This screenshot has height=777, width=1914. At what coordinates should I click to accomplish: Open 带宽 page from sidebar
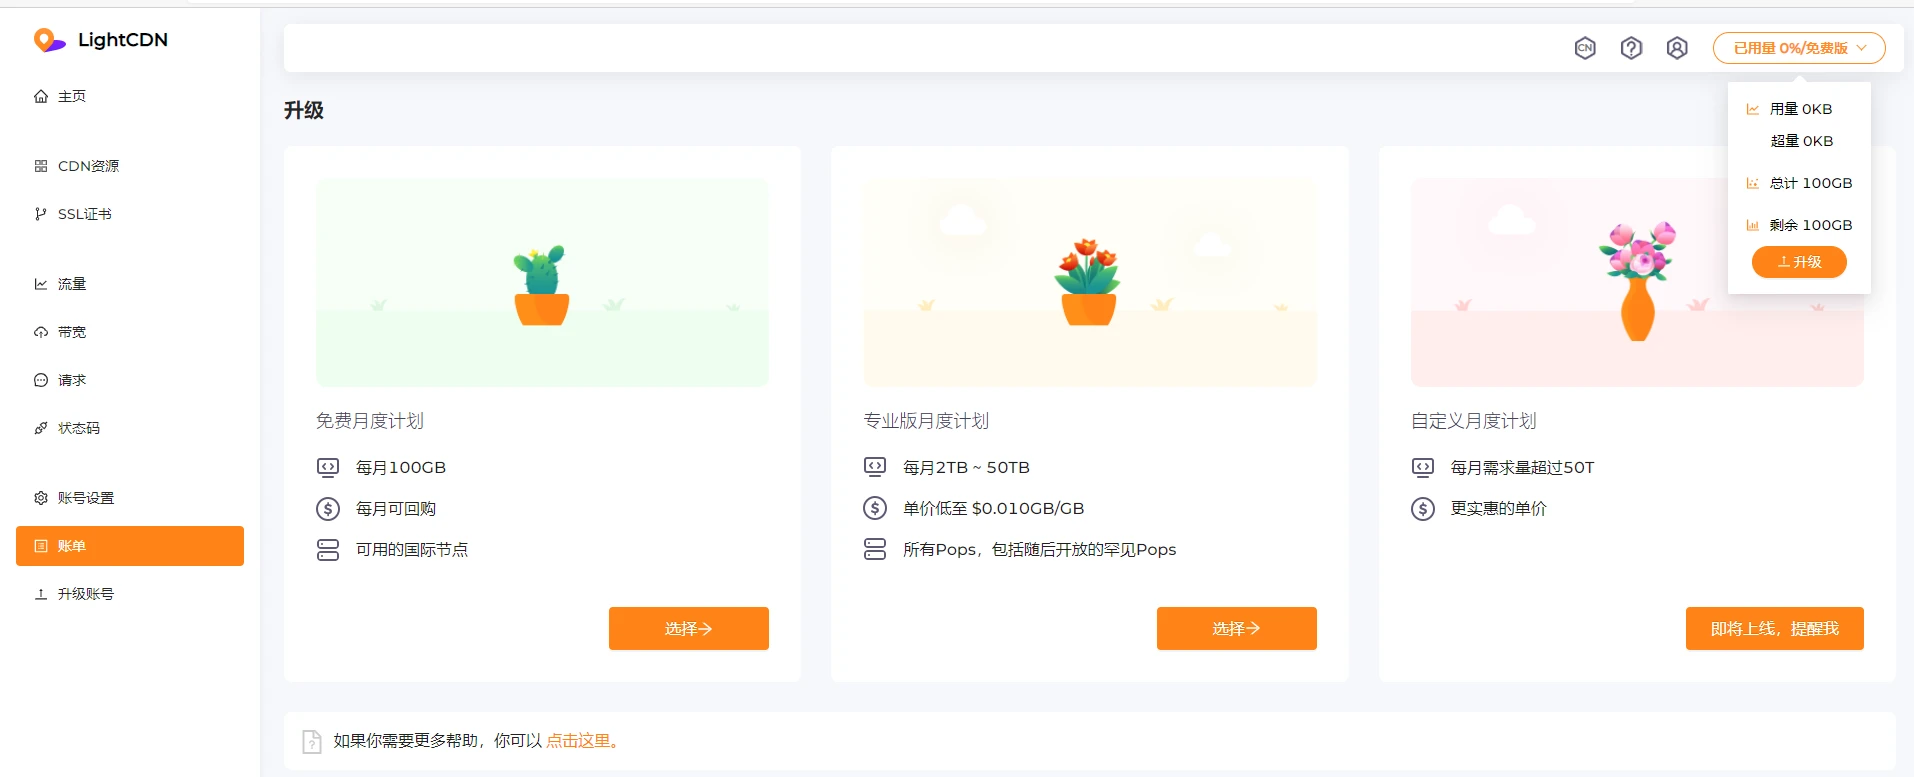[x=71, y=332]
